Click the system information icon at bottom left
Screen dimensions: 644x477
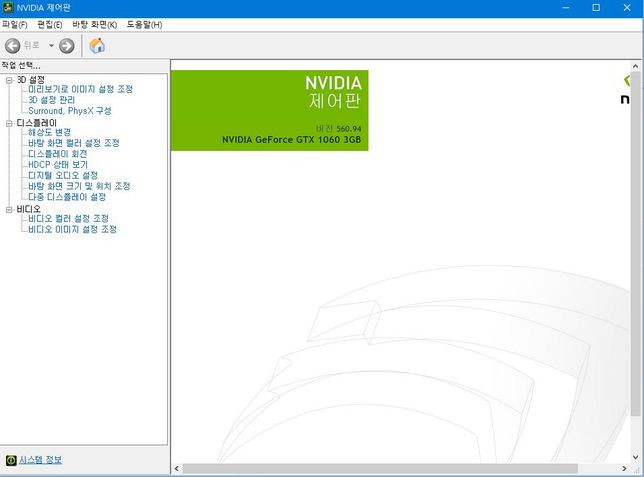10,460
